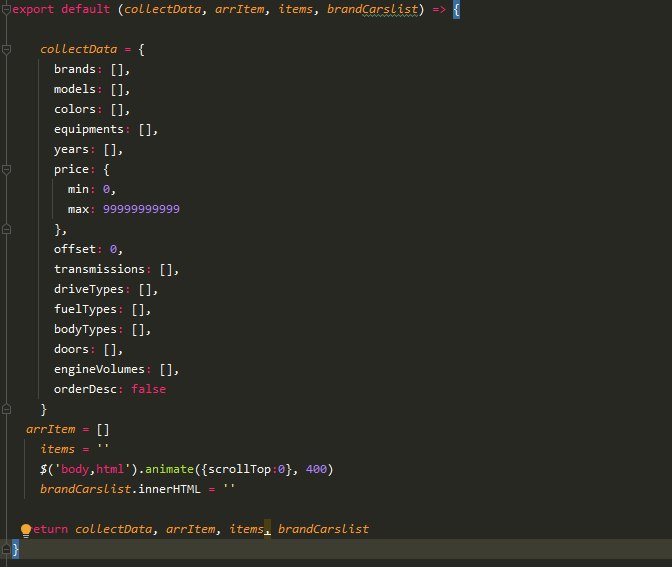Place cursor on models property
Image resolution: width=672 pixels, height=567 pixels.
(x=75, y=89)
